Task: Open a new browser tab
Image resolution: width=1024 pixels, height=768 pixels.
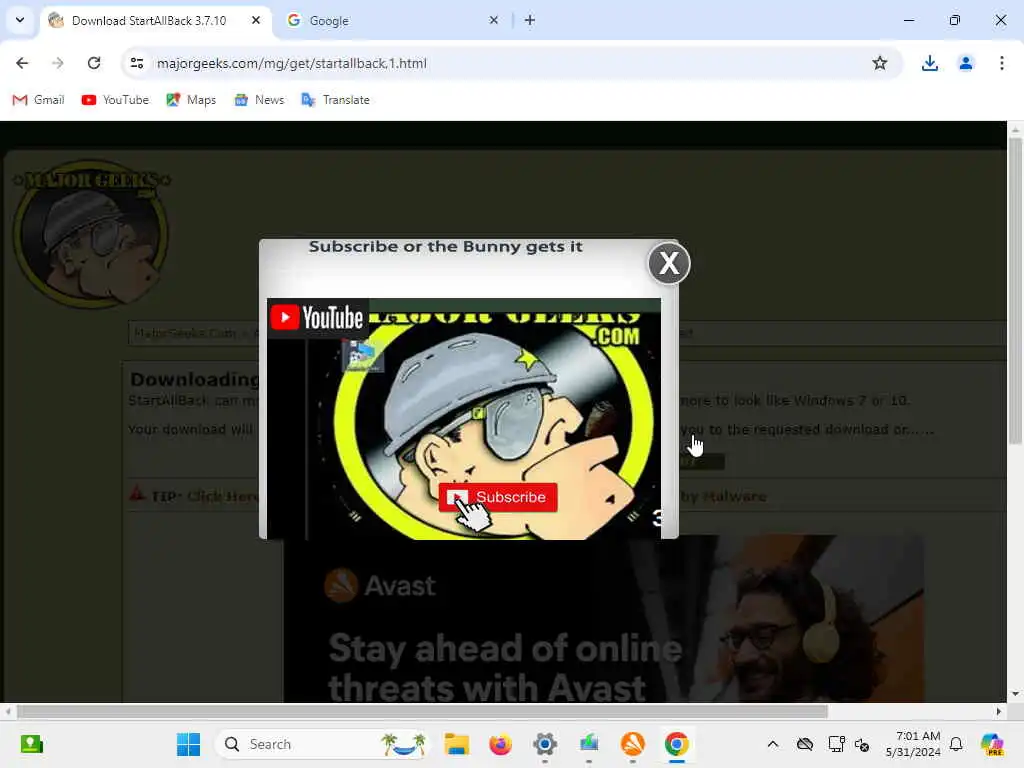Action: (x=530, y=20)
